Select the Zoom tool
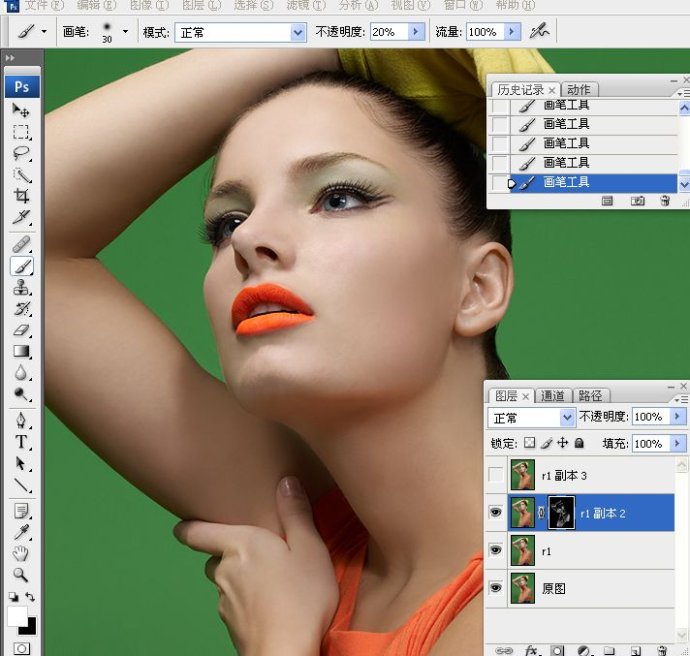The width and height of the screenshot is (690, 656). (x=21, y=575)
